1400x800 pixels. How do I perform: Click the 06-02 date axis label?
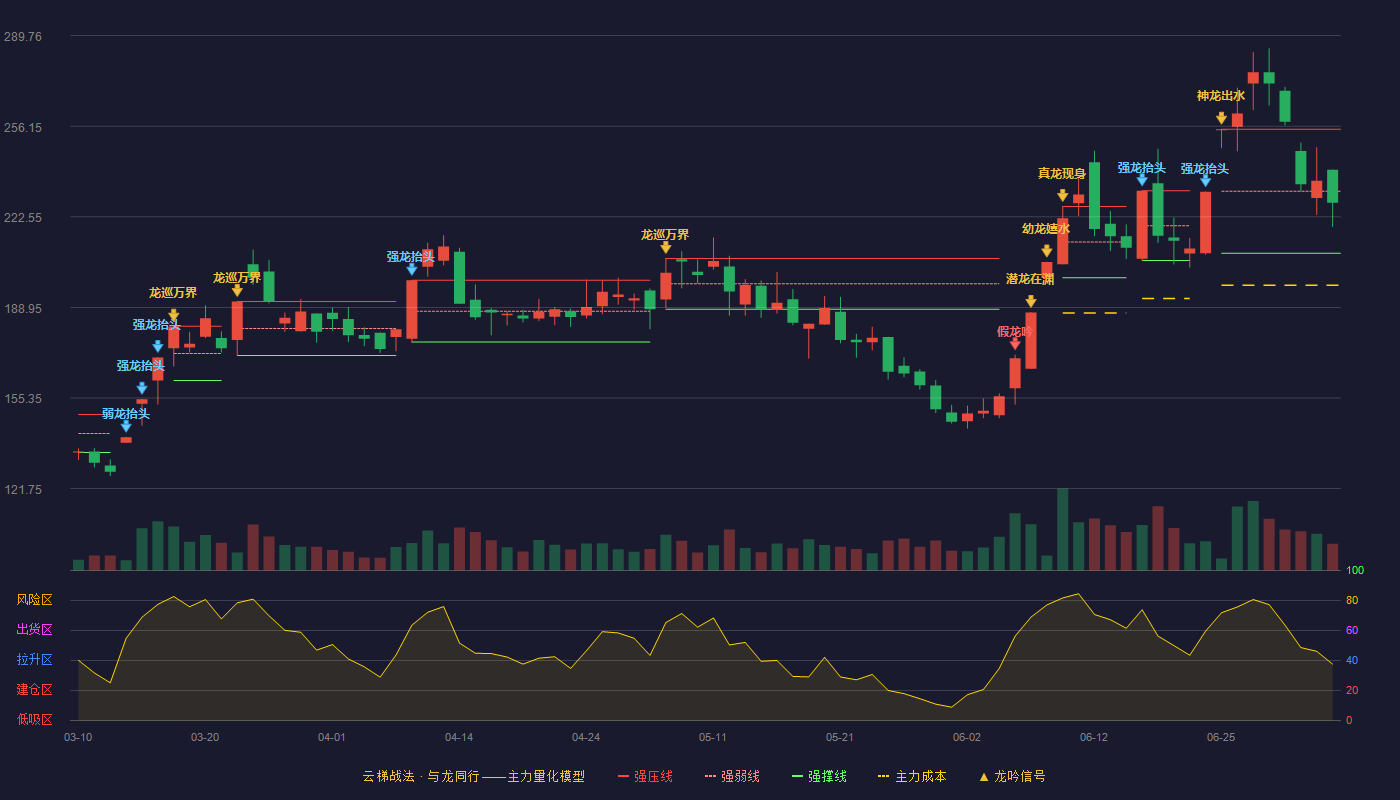point(967,737)
